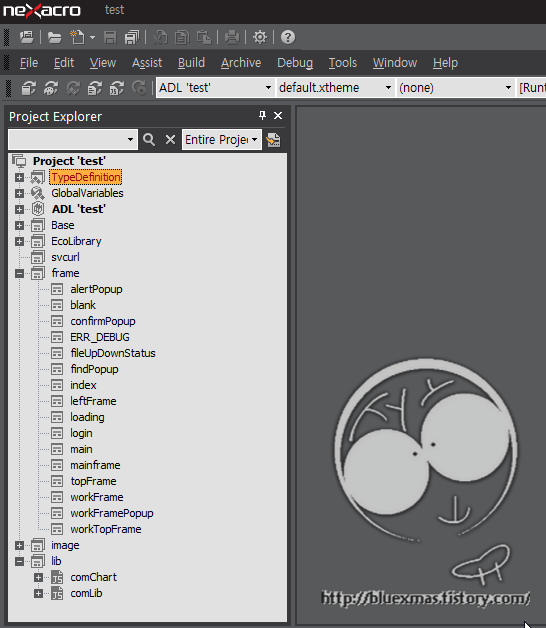Viewport: 546px width, 628px height.
Task: Open the Tools menu
Action: 343,63
